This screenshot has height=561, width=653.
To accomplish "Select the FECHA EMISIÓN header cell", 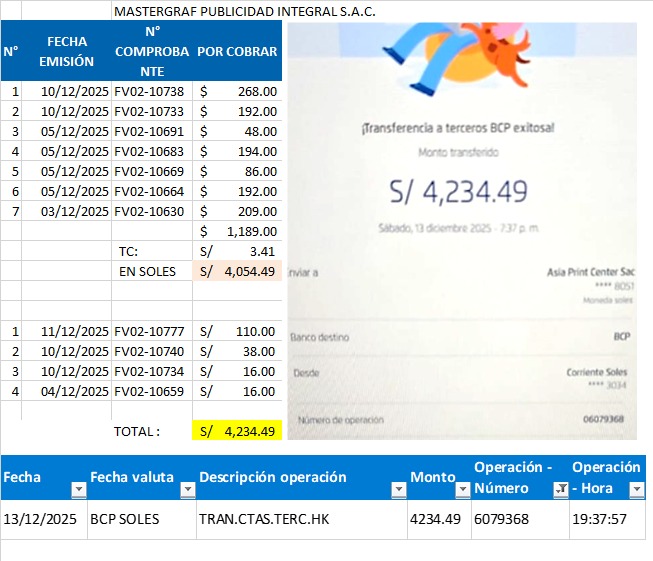I will pyautogui.click(x=67, y=51).
